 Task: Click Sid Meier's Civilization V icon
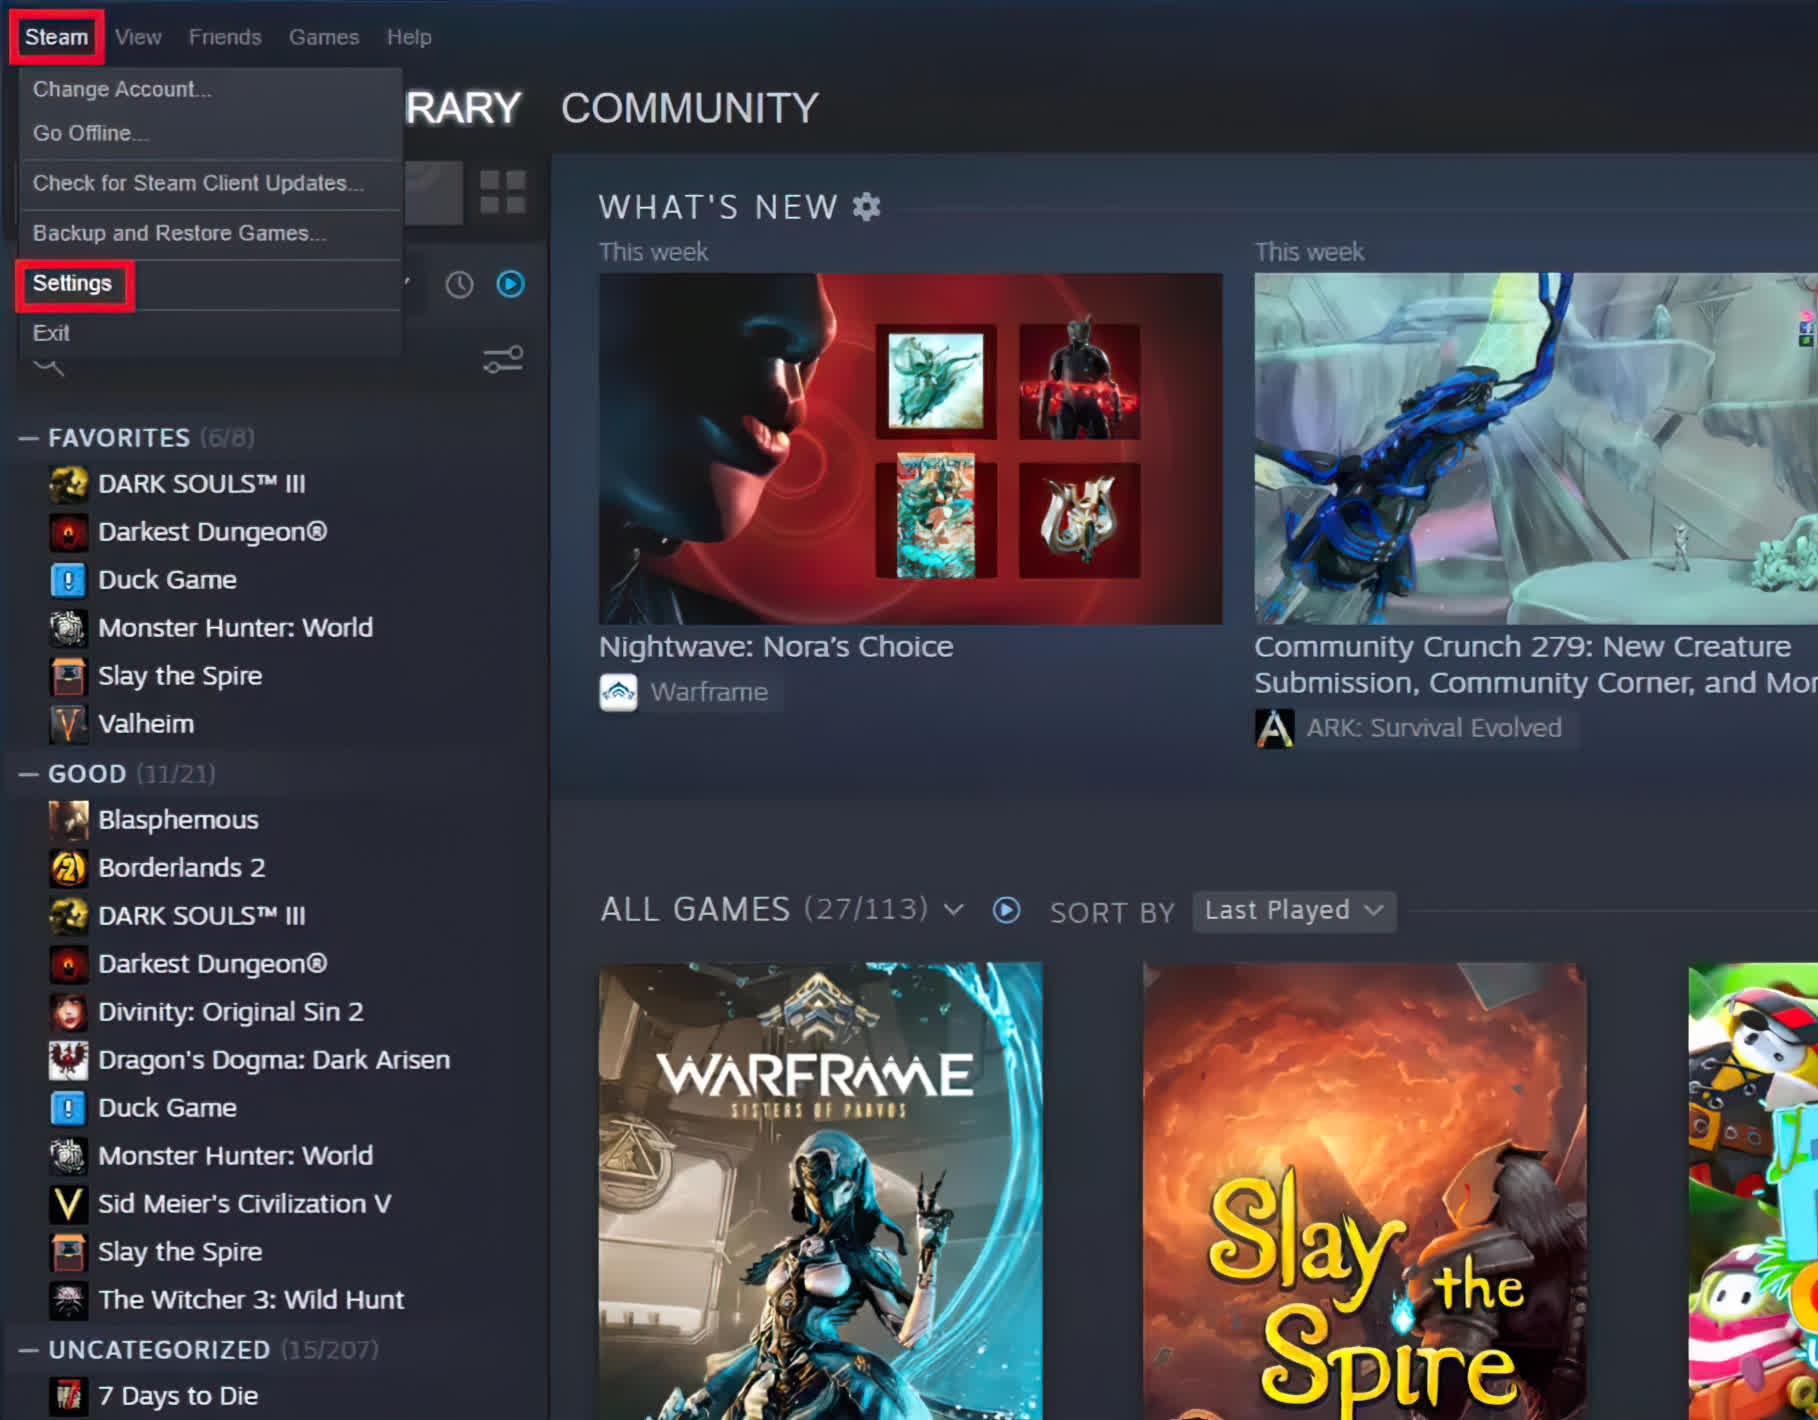(68, 1204)
